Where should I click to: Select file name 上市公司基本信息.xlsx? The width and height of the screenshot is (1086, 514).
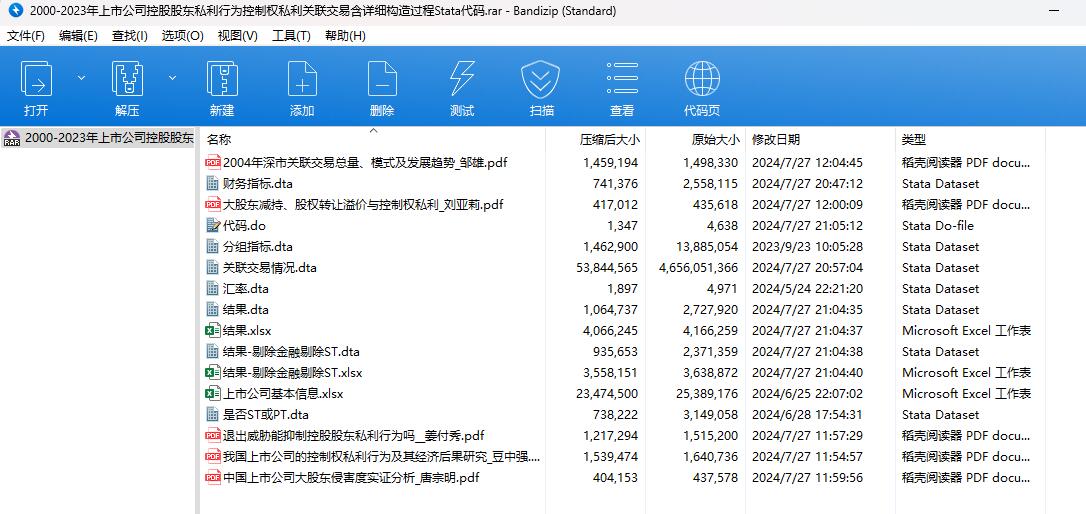tap(283, 393)
